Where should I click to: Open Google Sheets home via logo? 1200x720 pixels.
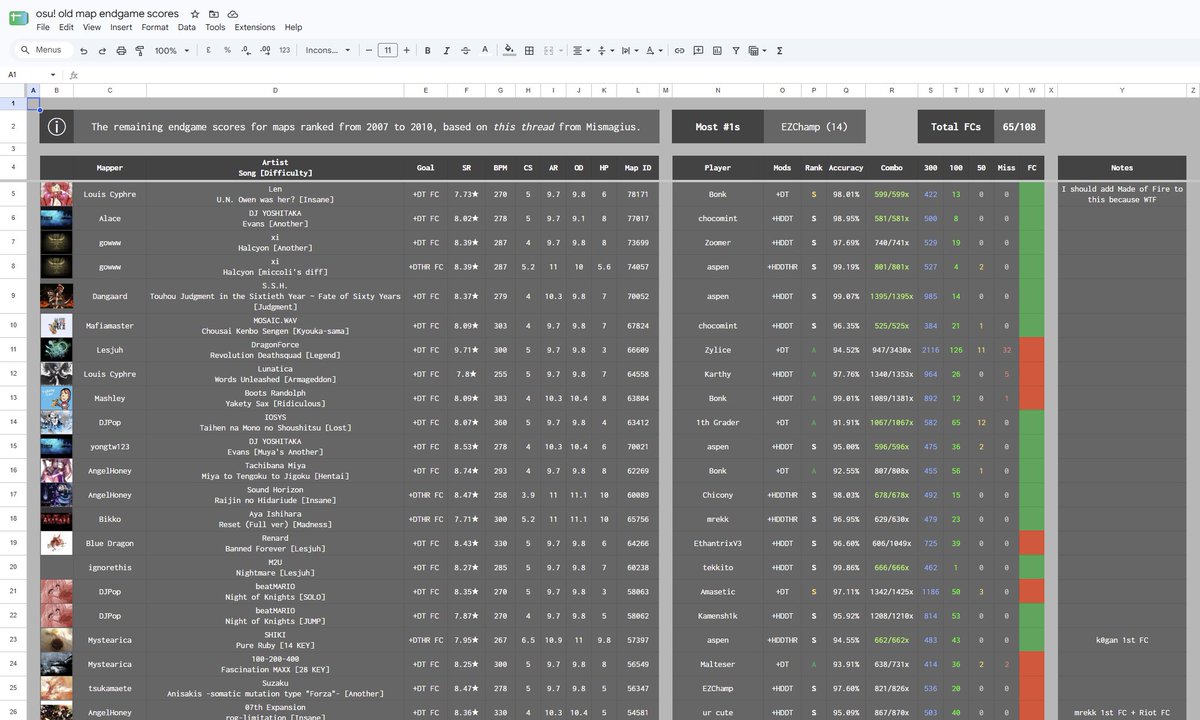pyautogui.click(x=18, y=20)
